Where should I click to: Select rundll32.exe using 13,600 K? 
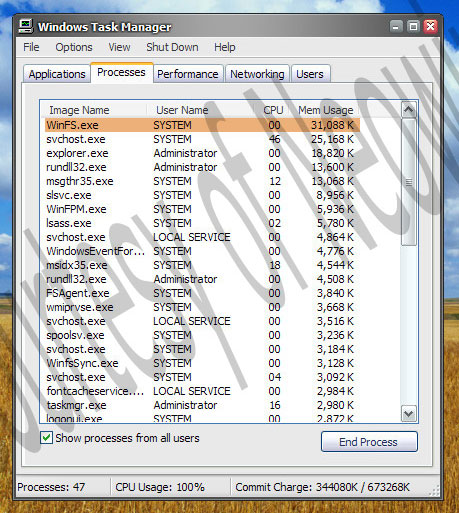[202, 167]
